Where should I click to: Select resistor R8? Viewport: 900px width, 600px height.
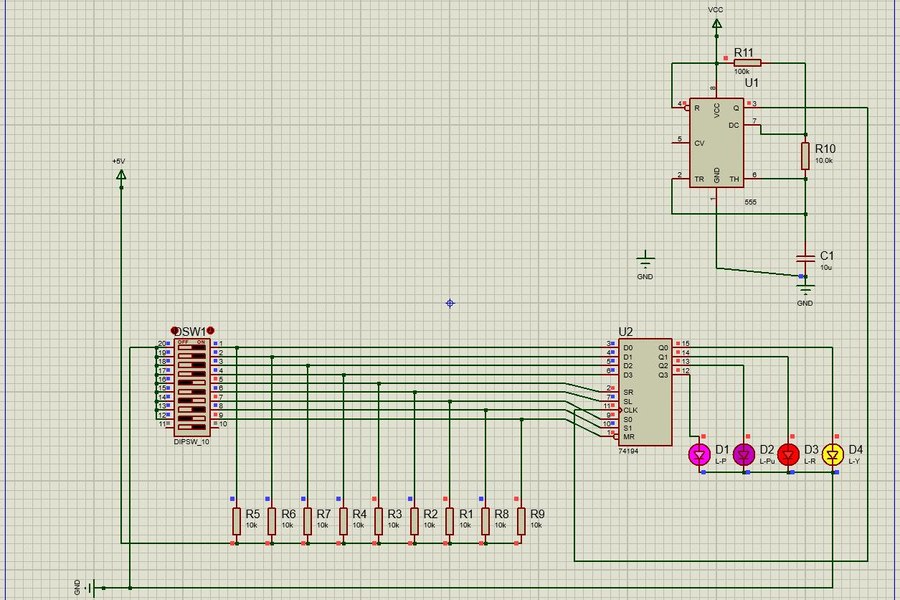486,521
